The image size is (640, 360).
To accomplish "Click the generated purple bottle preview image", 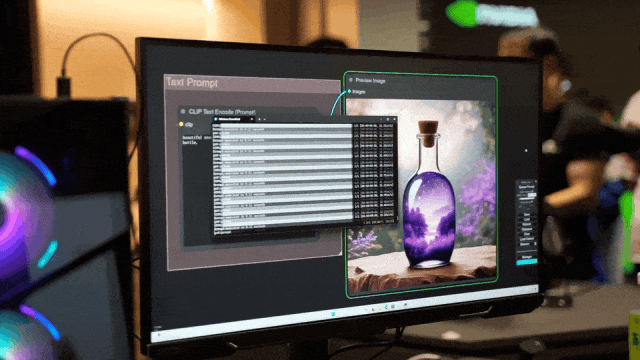I will click(421, 195).
